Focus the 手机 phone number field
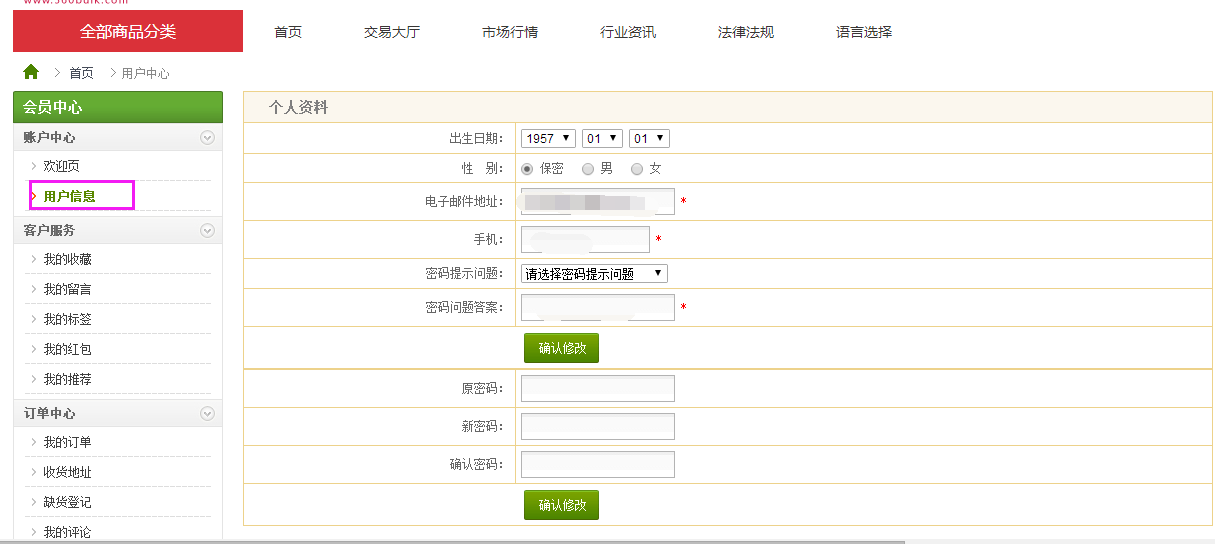Screen dimensions: 1215x544 [585, 239]
